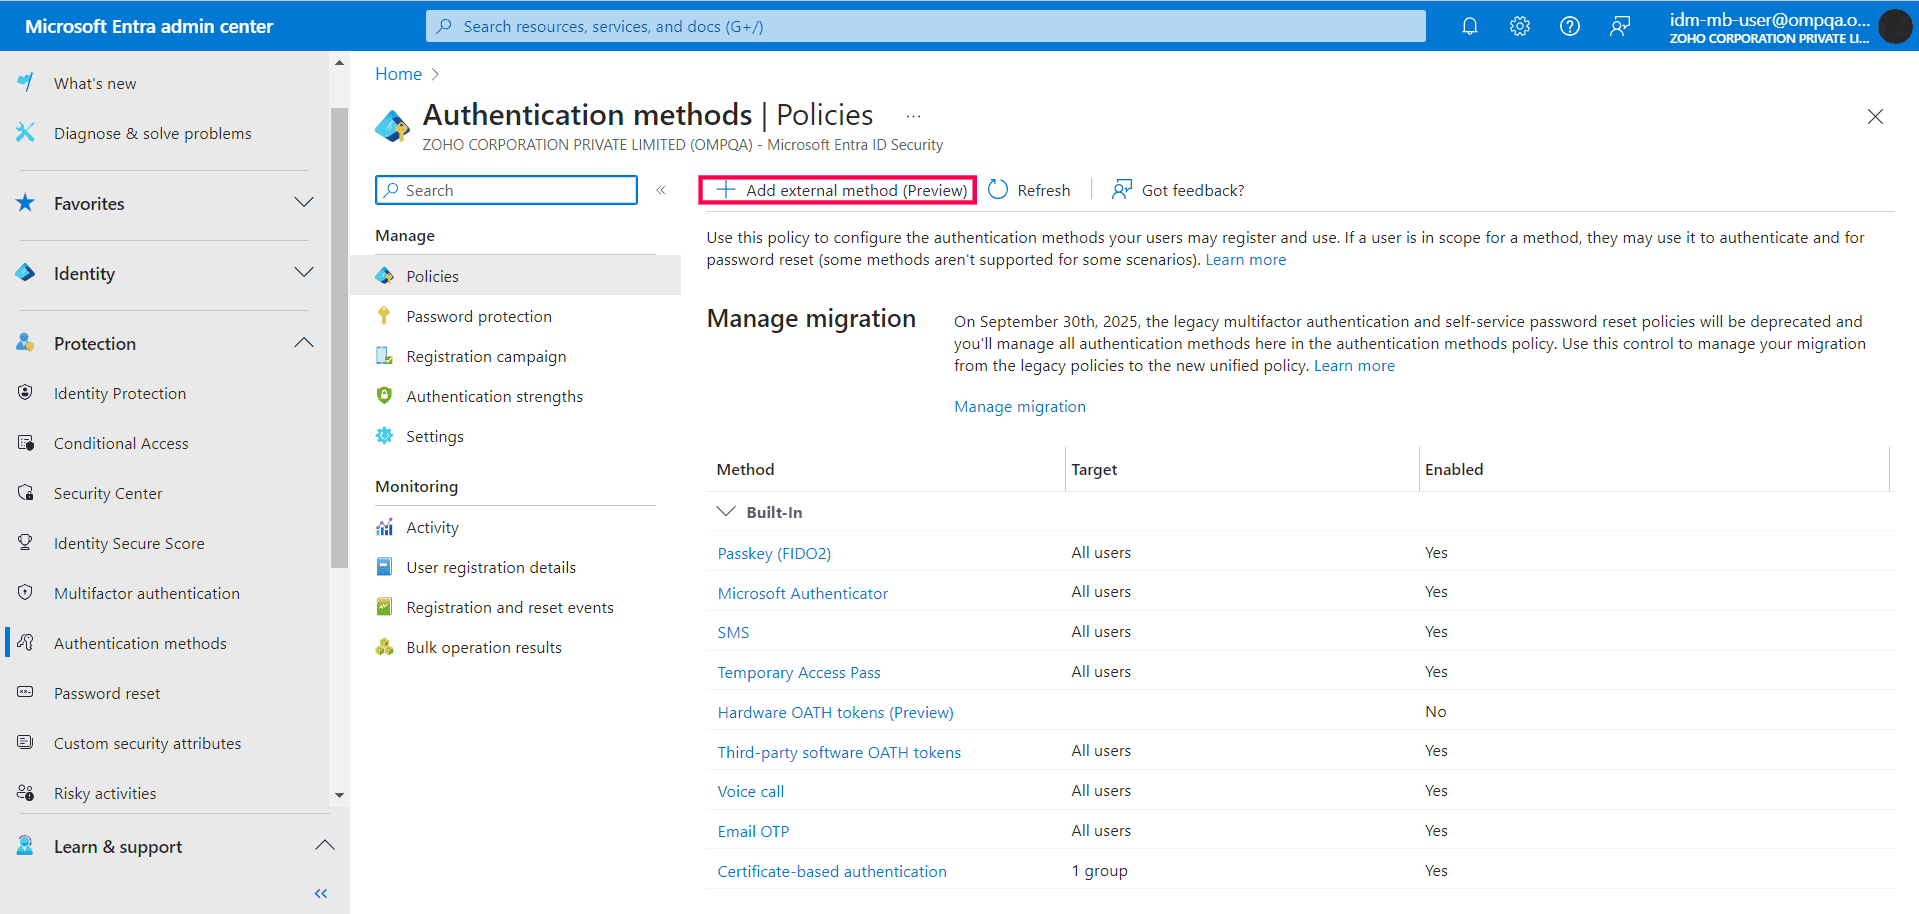This screenshot has height=914, width=1919.
Task: Open the more options ellipsis by title
Action: click(913, 116)
